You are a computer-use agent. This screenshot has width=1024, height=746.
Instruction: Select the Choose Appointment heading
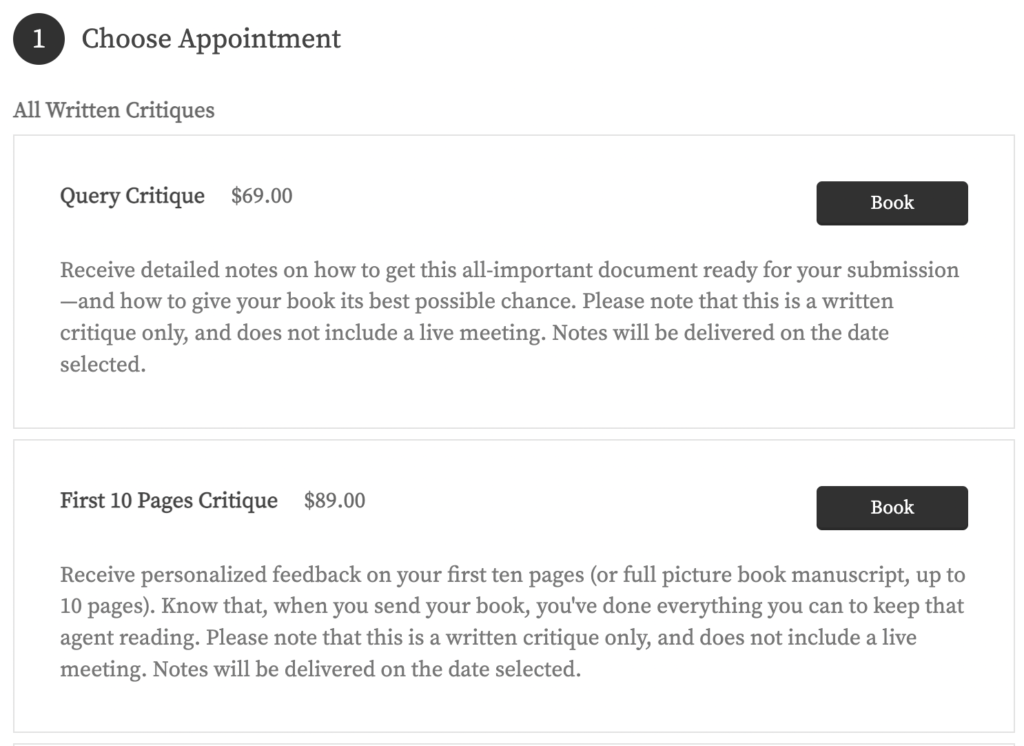(x=212, y=39)
